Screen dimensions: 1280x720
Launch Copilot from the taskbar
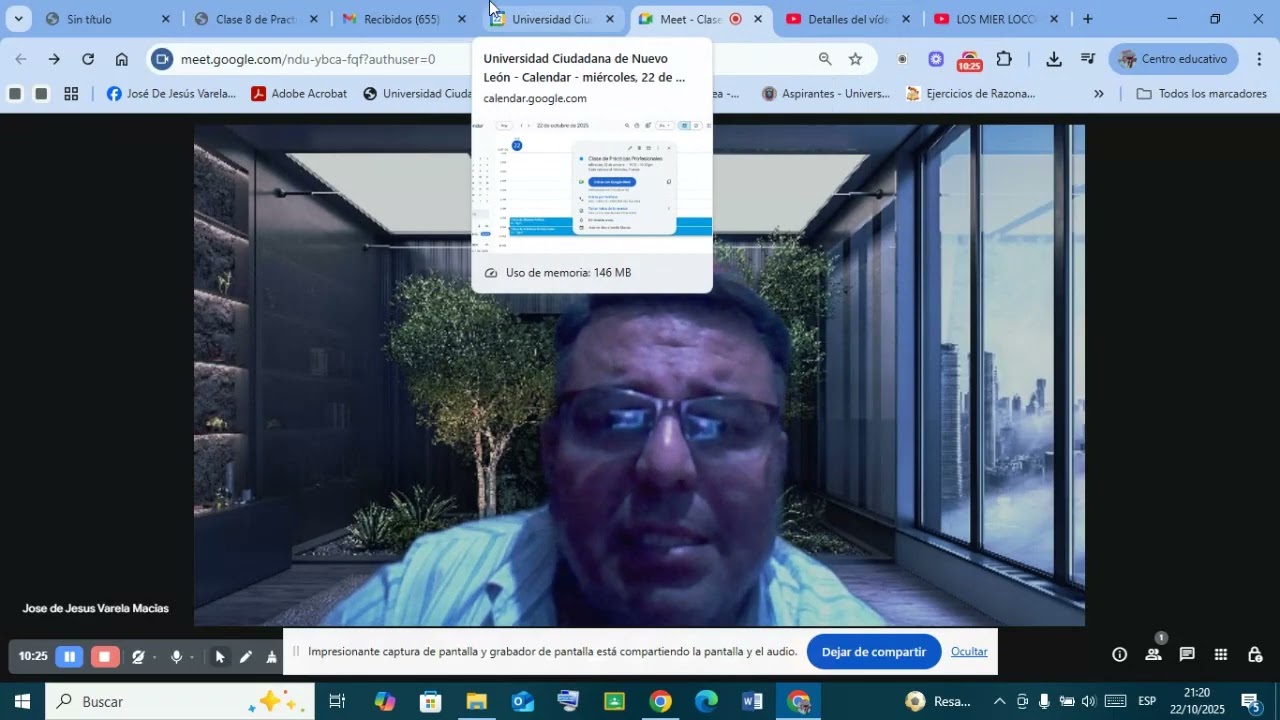coord(385,702)
